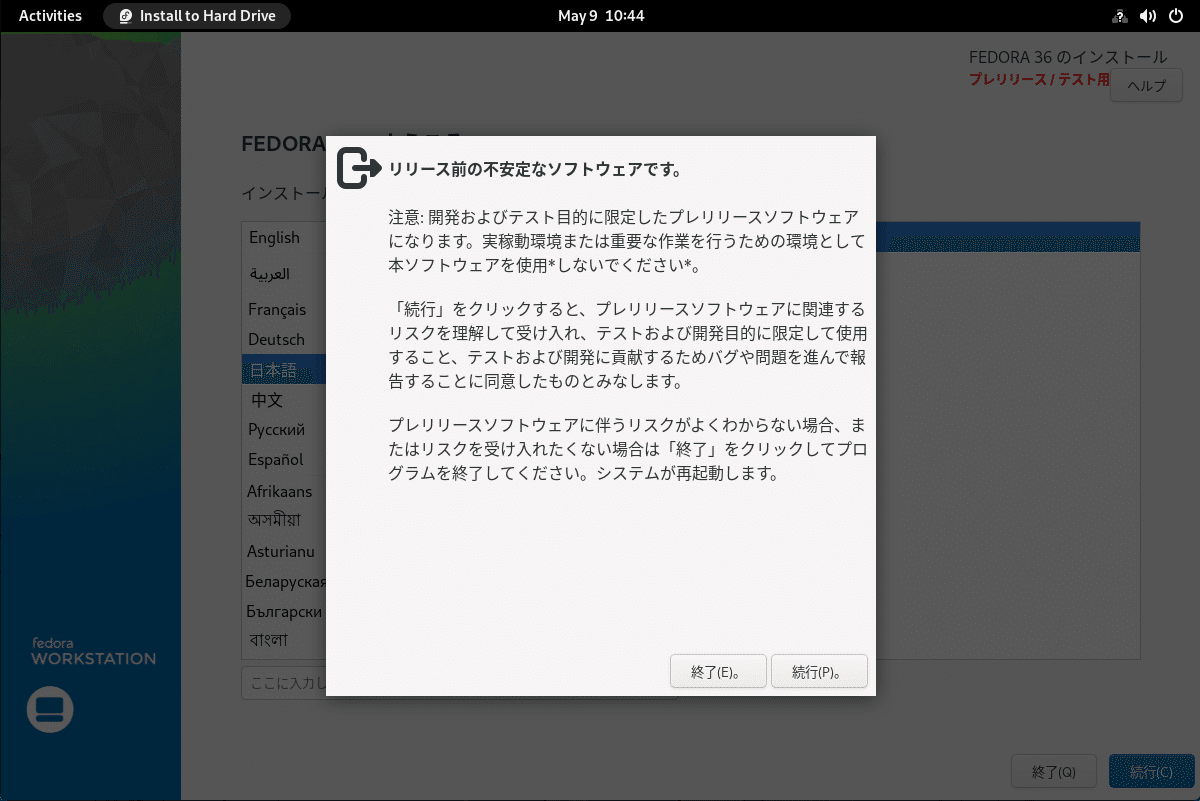This screenshot has height=801, width=1200.
Task: Click the exit arrow icon in dialog
Action: tap(359, 168)
